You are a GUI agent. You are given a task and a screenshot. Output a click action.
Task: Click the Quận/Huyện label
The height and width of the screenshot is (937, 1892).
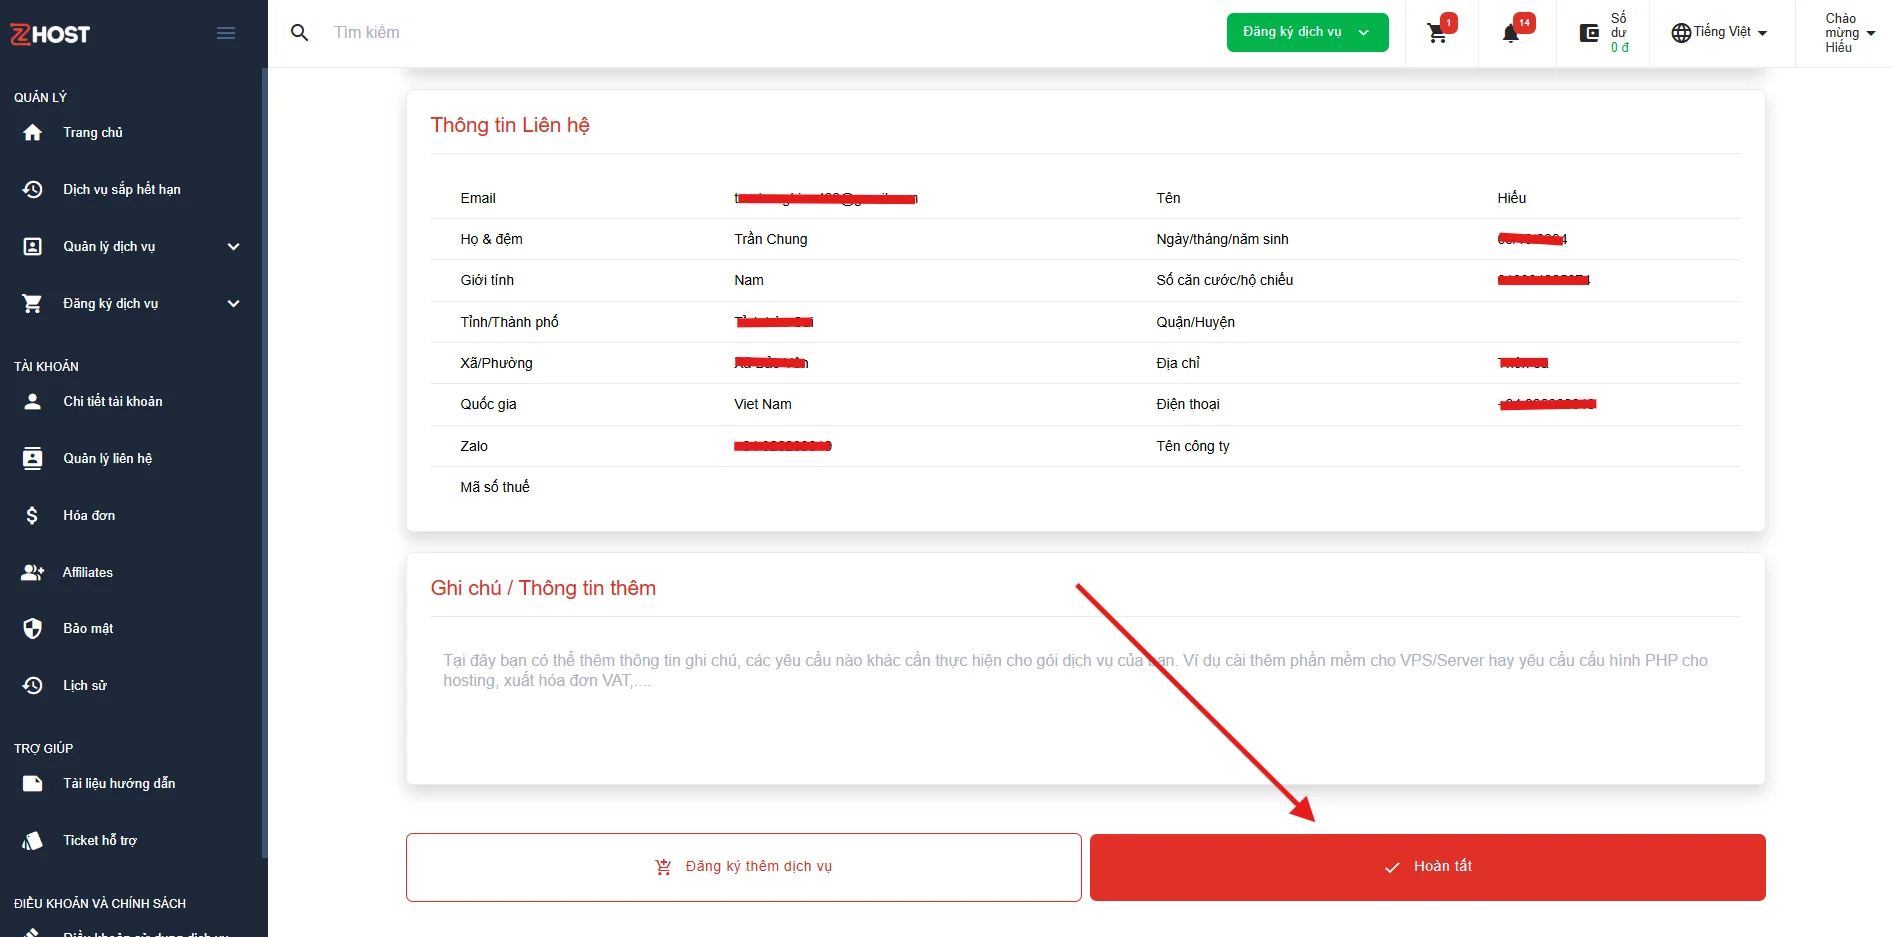[1196, 322]
